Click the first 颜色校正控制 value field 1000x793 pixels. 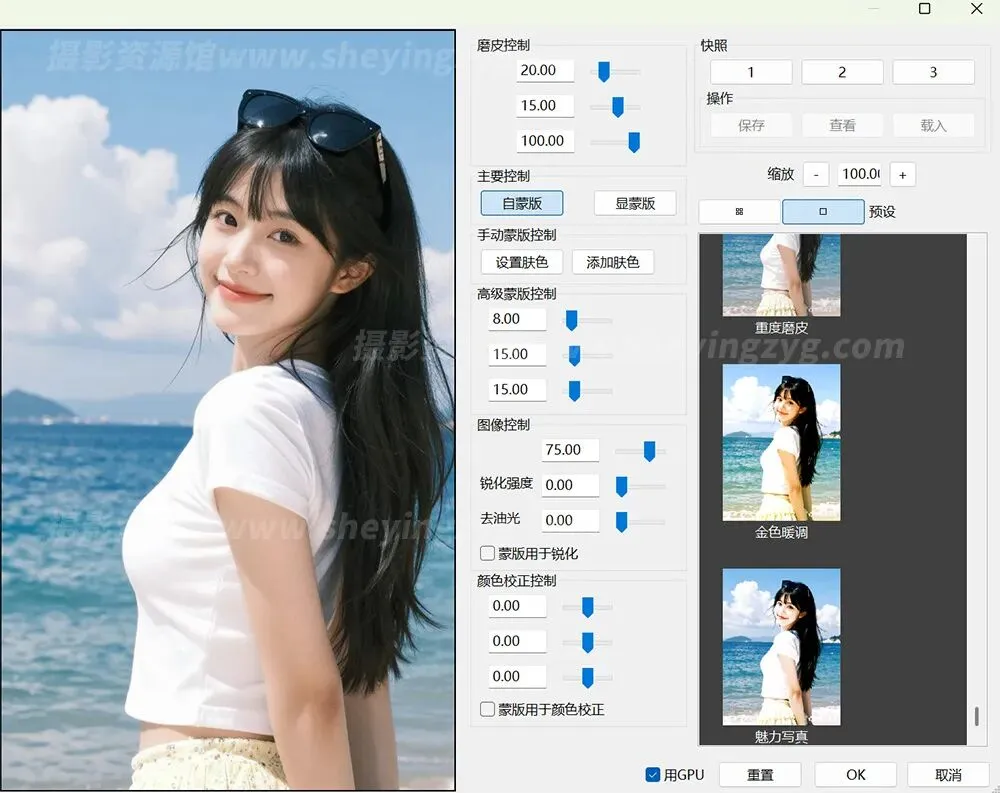click(517, 605)
